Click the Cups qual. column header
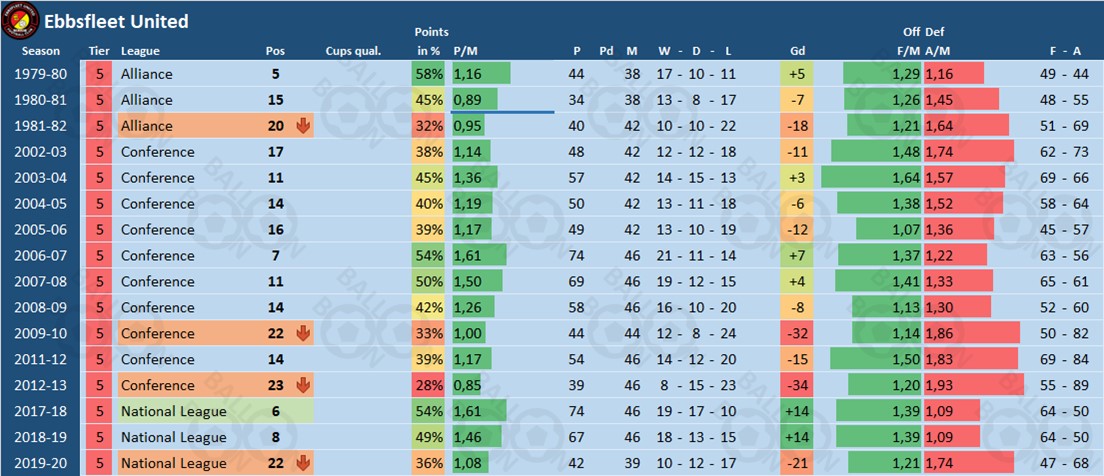1104x476 pixels. pos(354,51)
